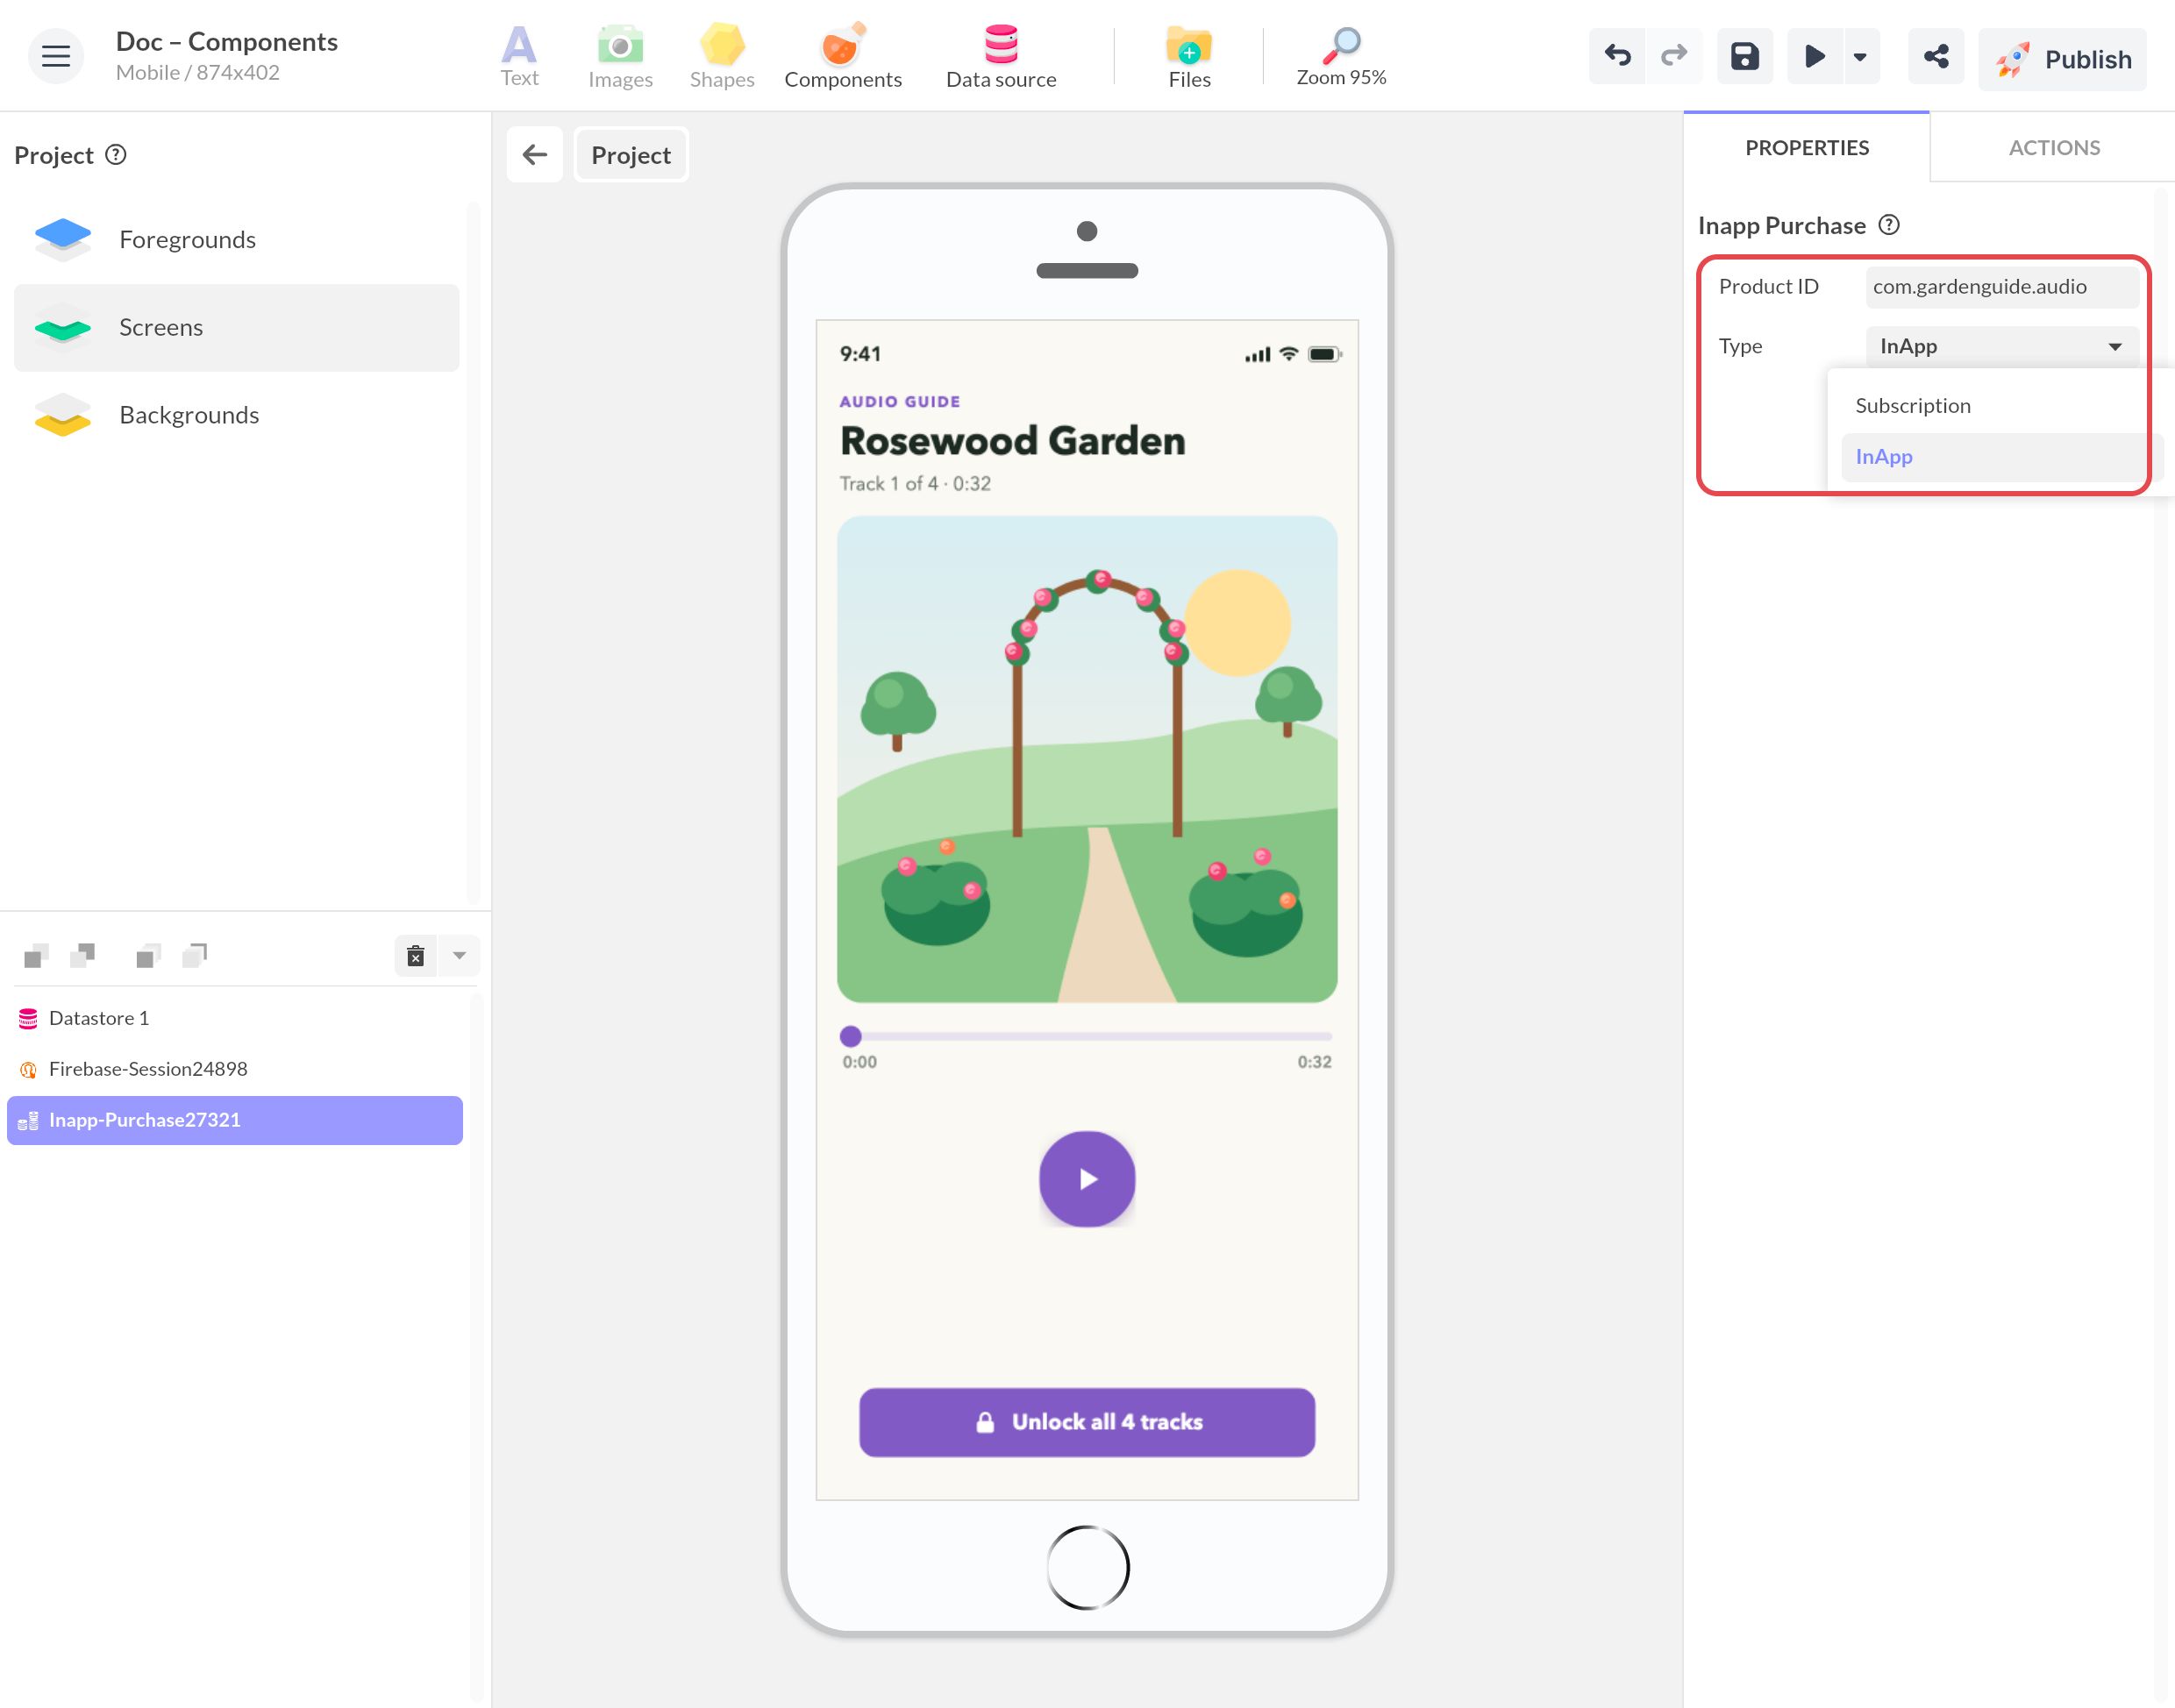The width and height of the screenshot is (2175, 1708).
Task: Select Datastore 1 element
Action: pos(234,1018)
